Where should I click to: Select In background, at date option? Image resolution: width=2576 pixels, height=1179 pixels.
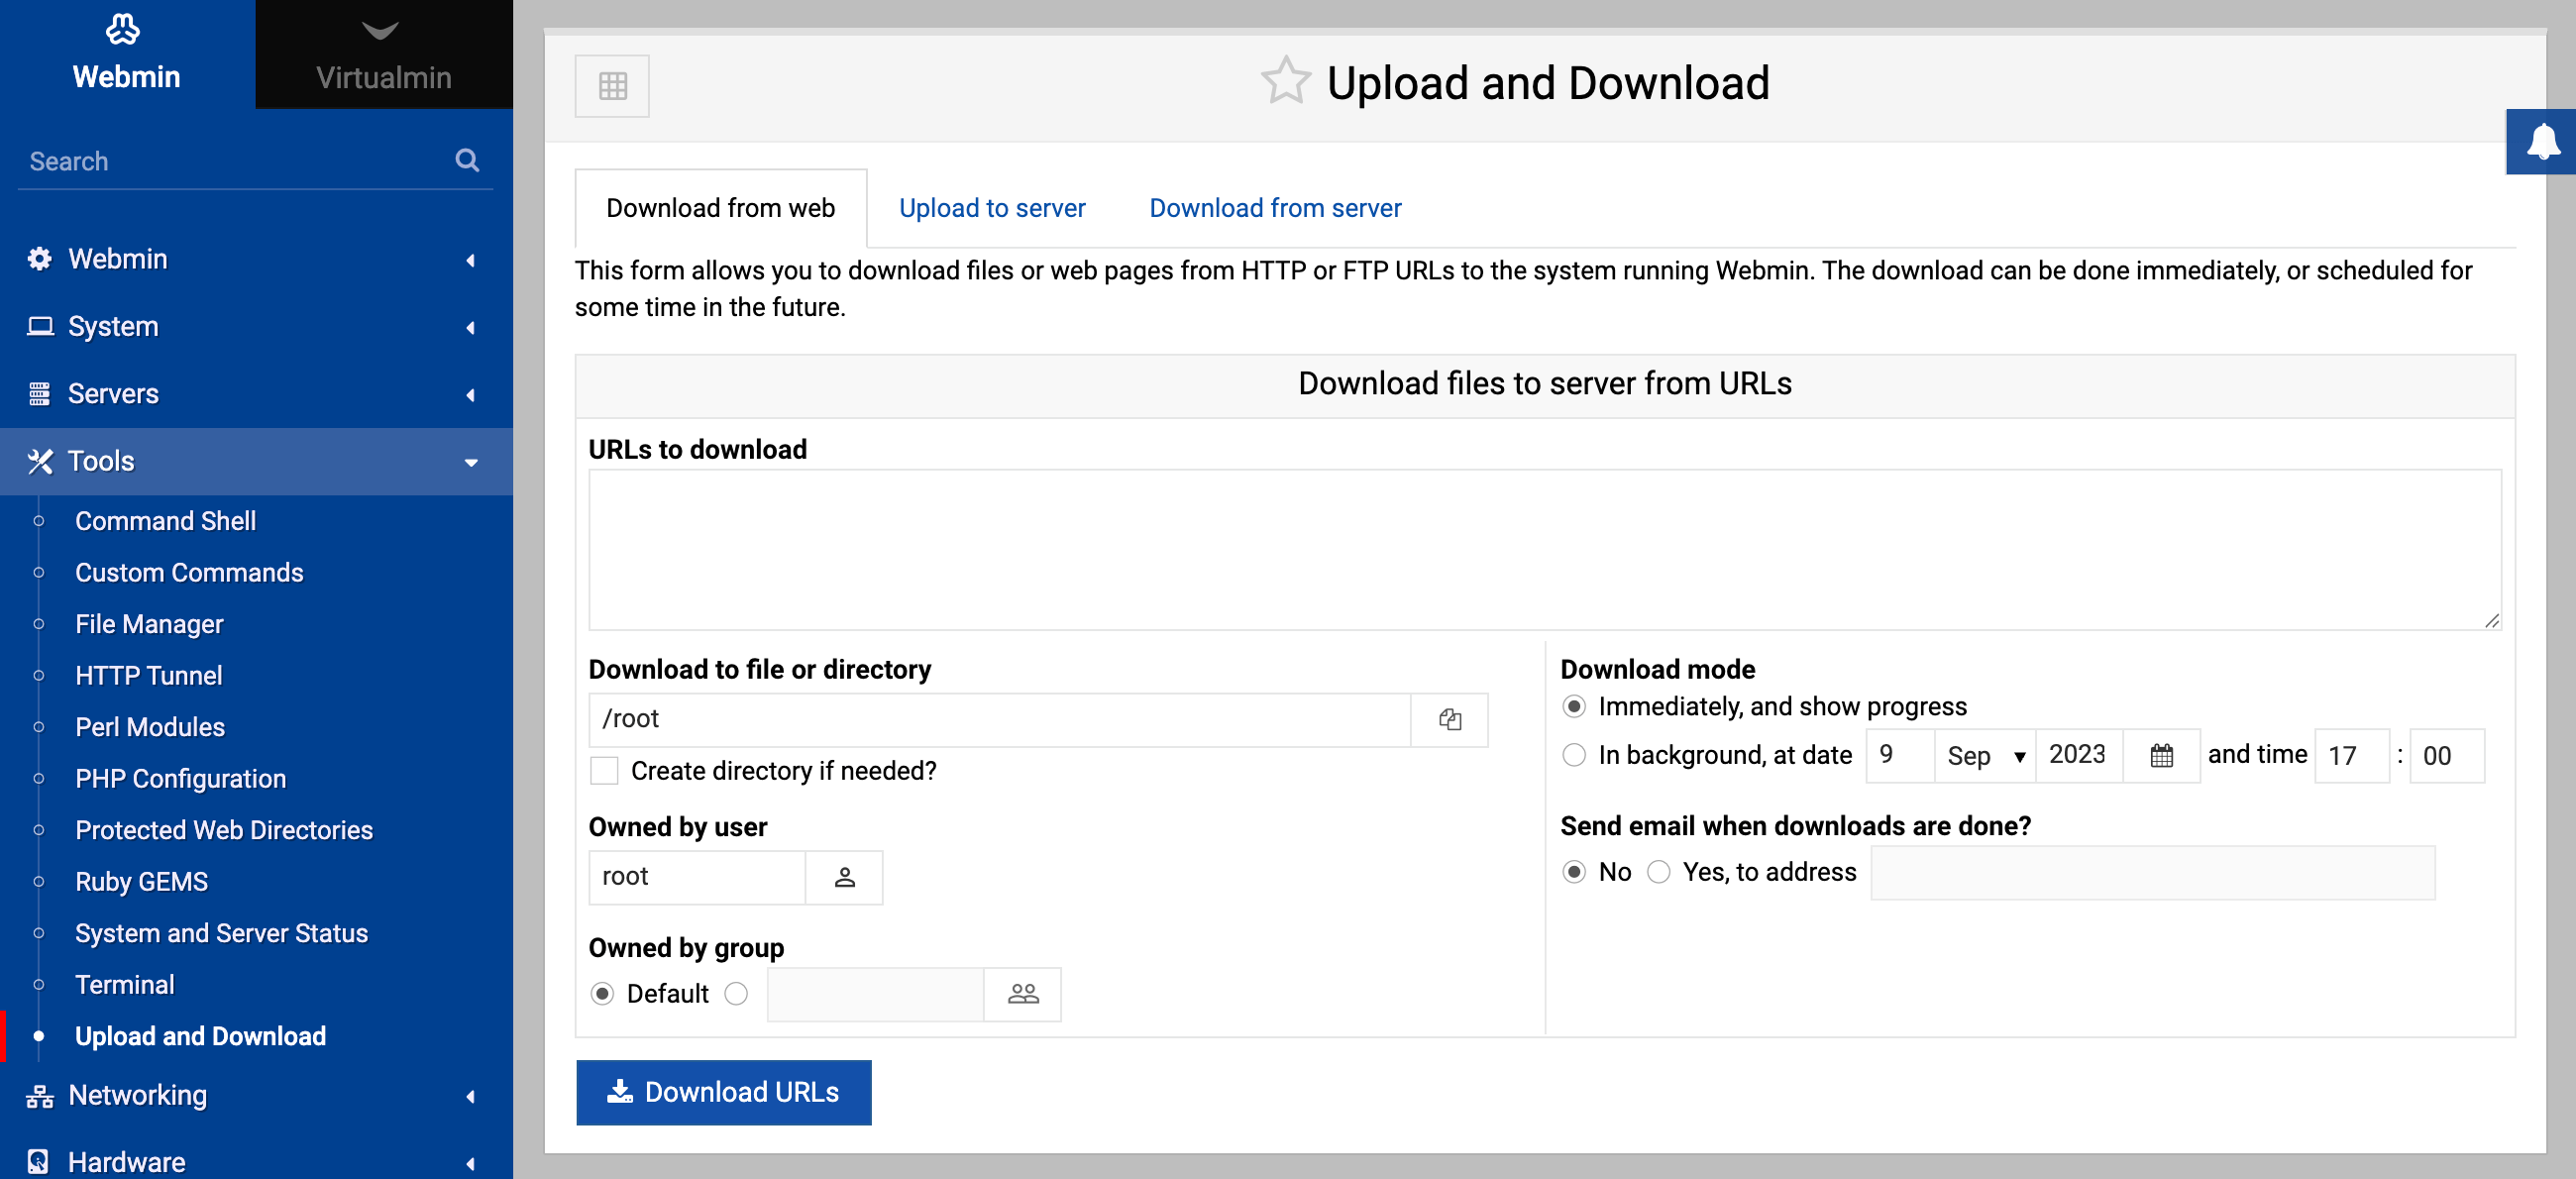(1574, 755)
